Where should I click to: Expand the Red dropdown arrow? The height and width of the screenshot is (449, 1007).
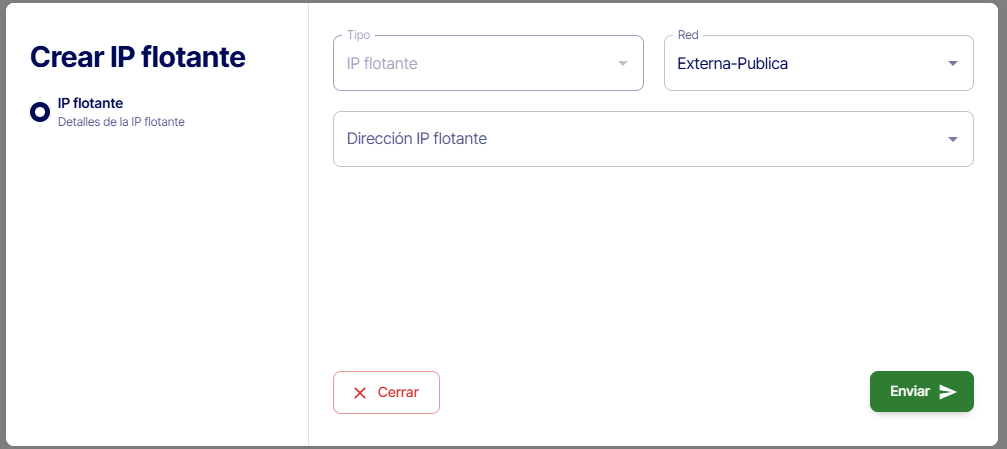click(x=952, y=64)
